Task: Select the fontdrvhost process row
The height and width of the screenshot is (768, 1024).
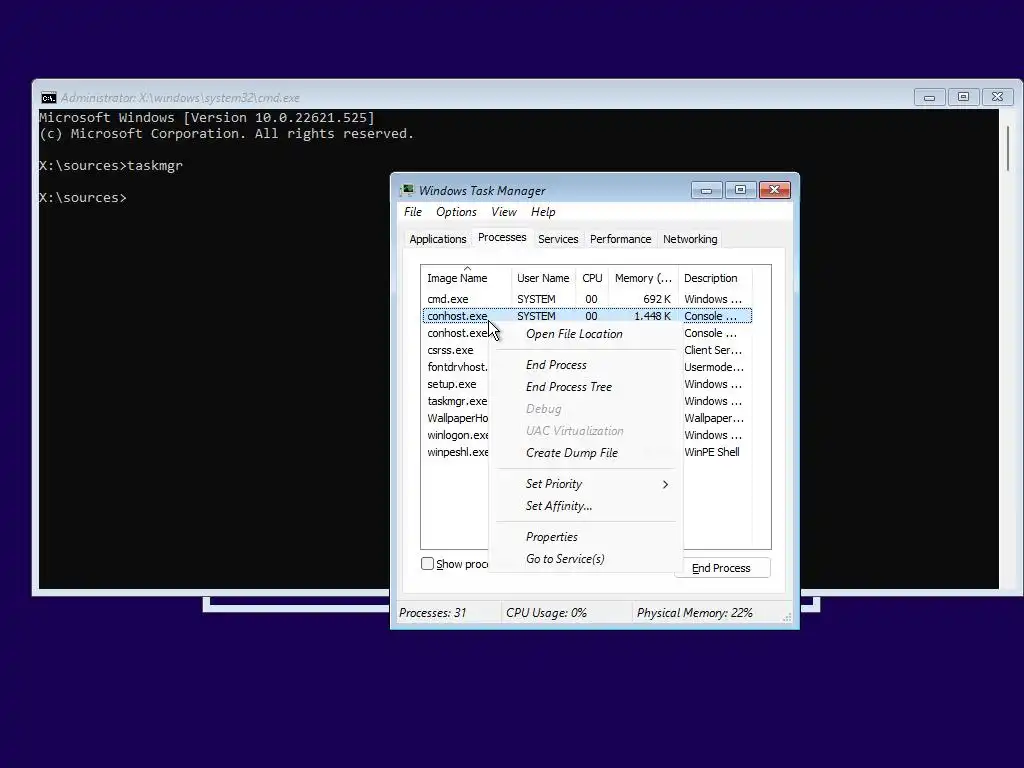Action: click(x=457, y=367)
